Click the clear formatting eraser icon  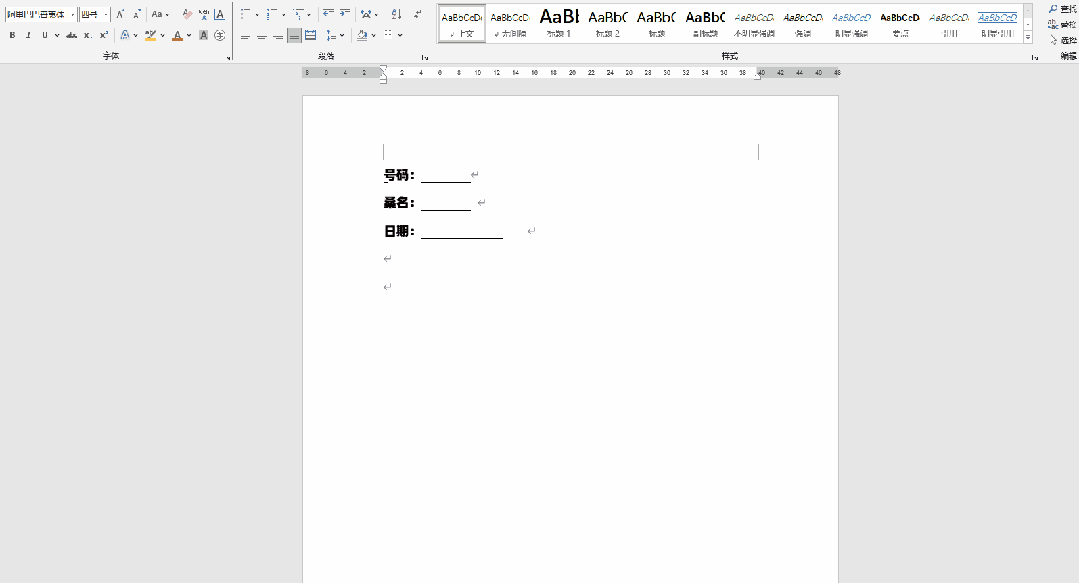click(x=186, y=15)
